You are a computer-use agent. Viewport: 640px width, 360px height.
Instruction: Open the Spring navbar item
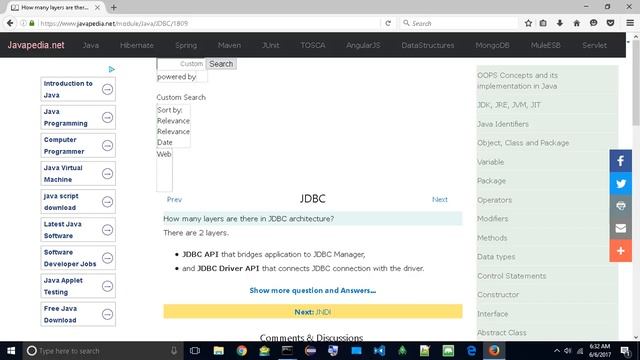[186, 45]
